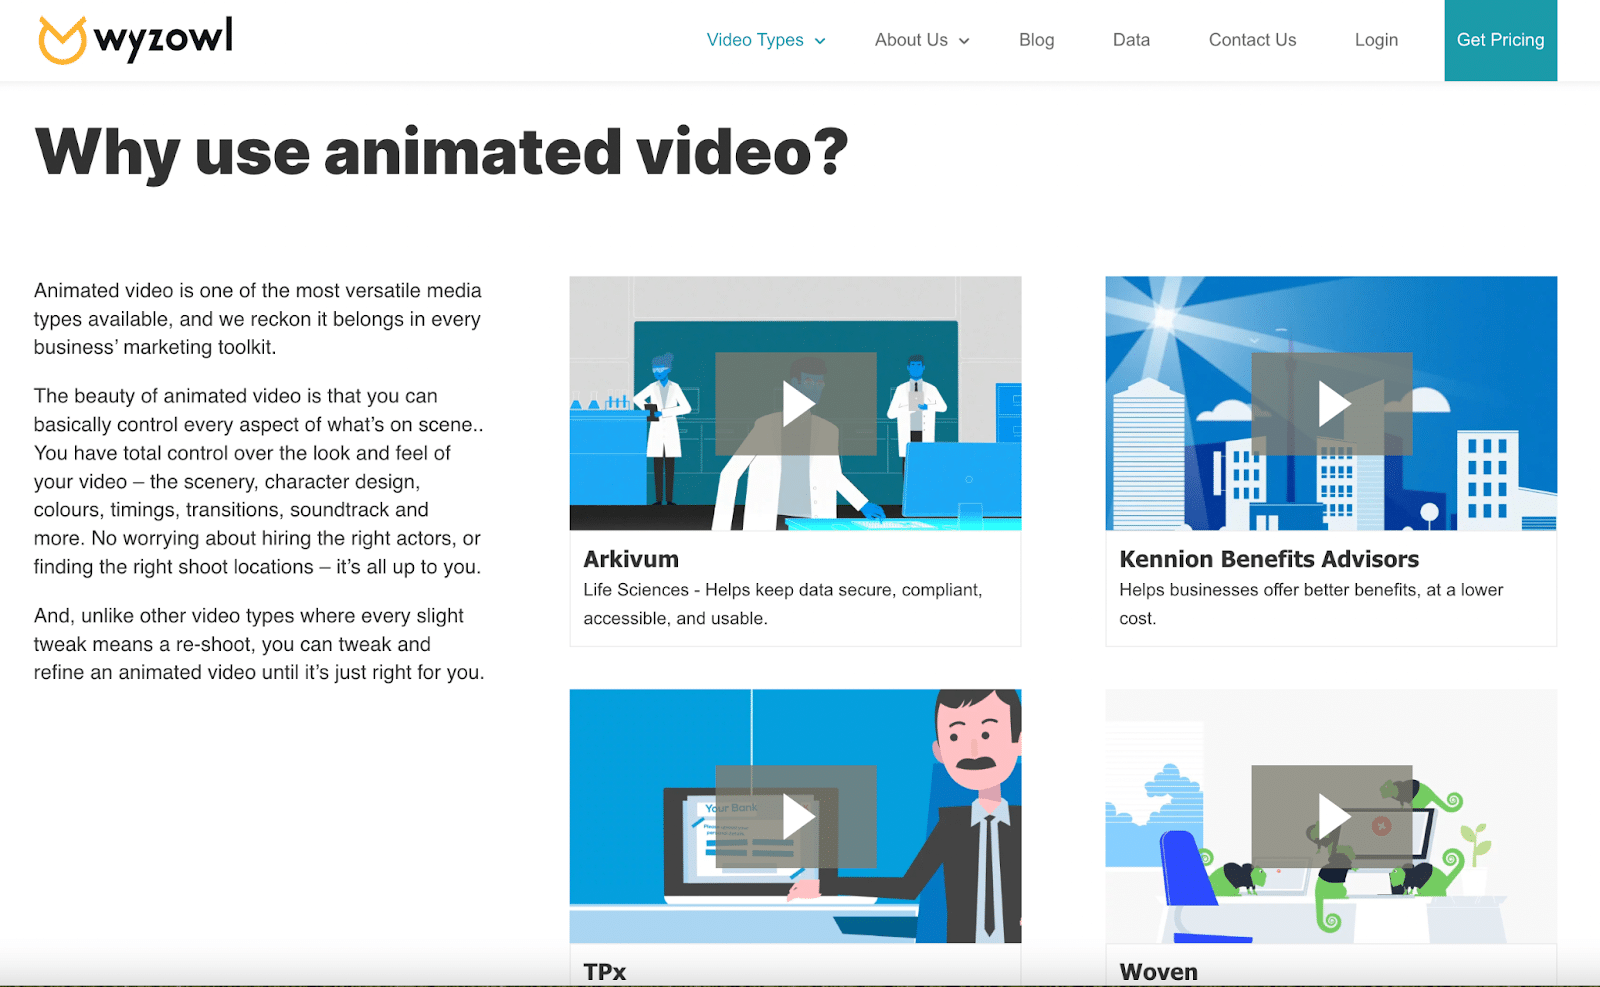Expand the Video Types dropdown chevron

(x=820, y=41)
